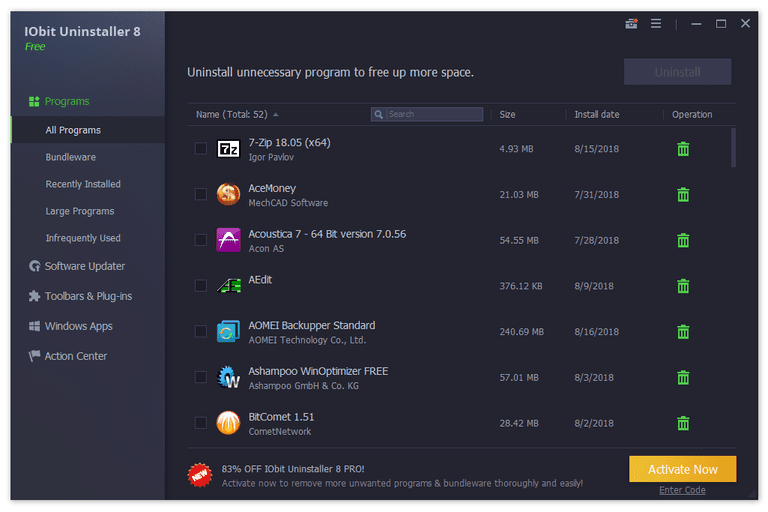
Task: Select the BitComet 1.51 checkbox
Action: (x=201, y=422)
